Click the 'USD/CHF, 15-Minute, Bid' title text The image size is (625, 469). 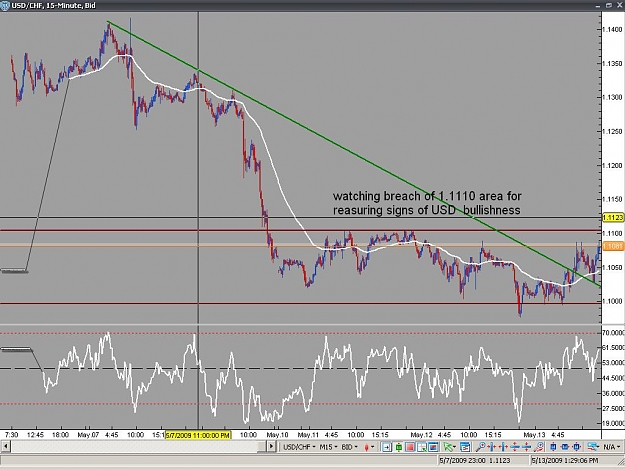pos(53,6)
